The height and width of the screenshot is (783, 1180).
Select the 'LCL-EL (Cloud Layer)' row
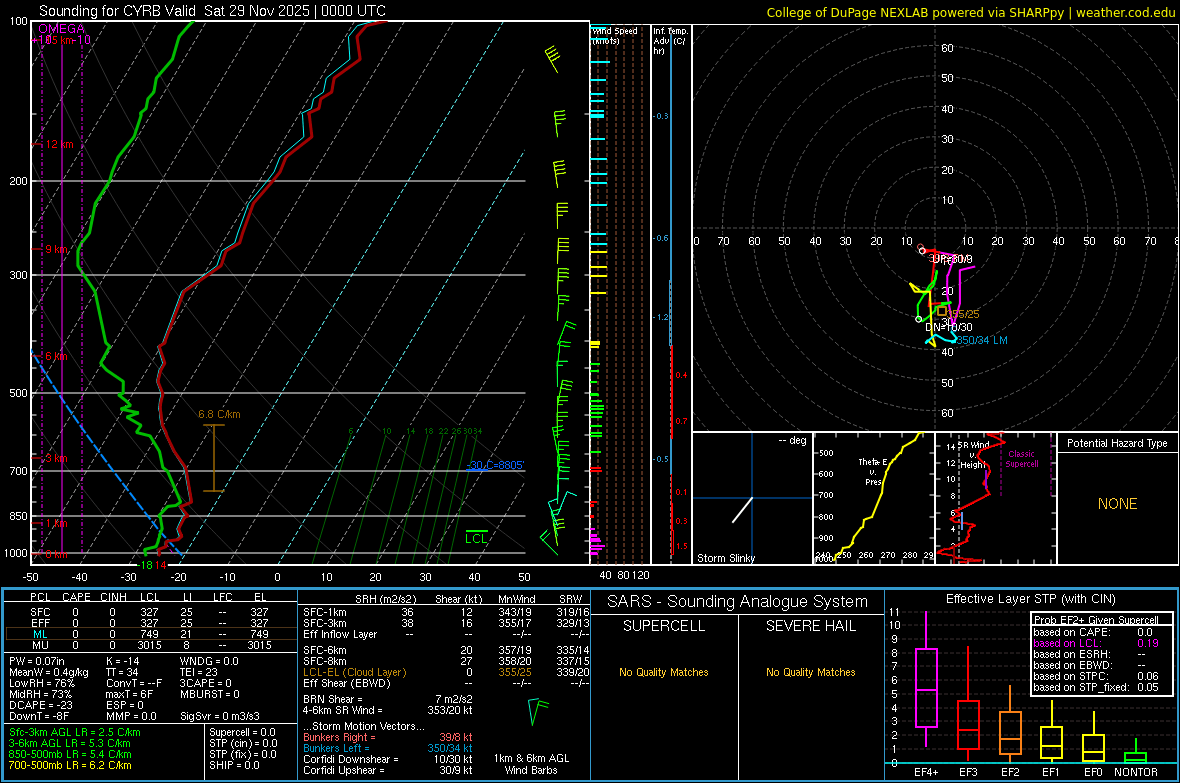[x=446, y=672]
